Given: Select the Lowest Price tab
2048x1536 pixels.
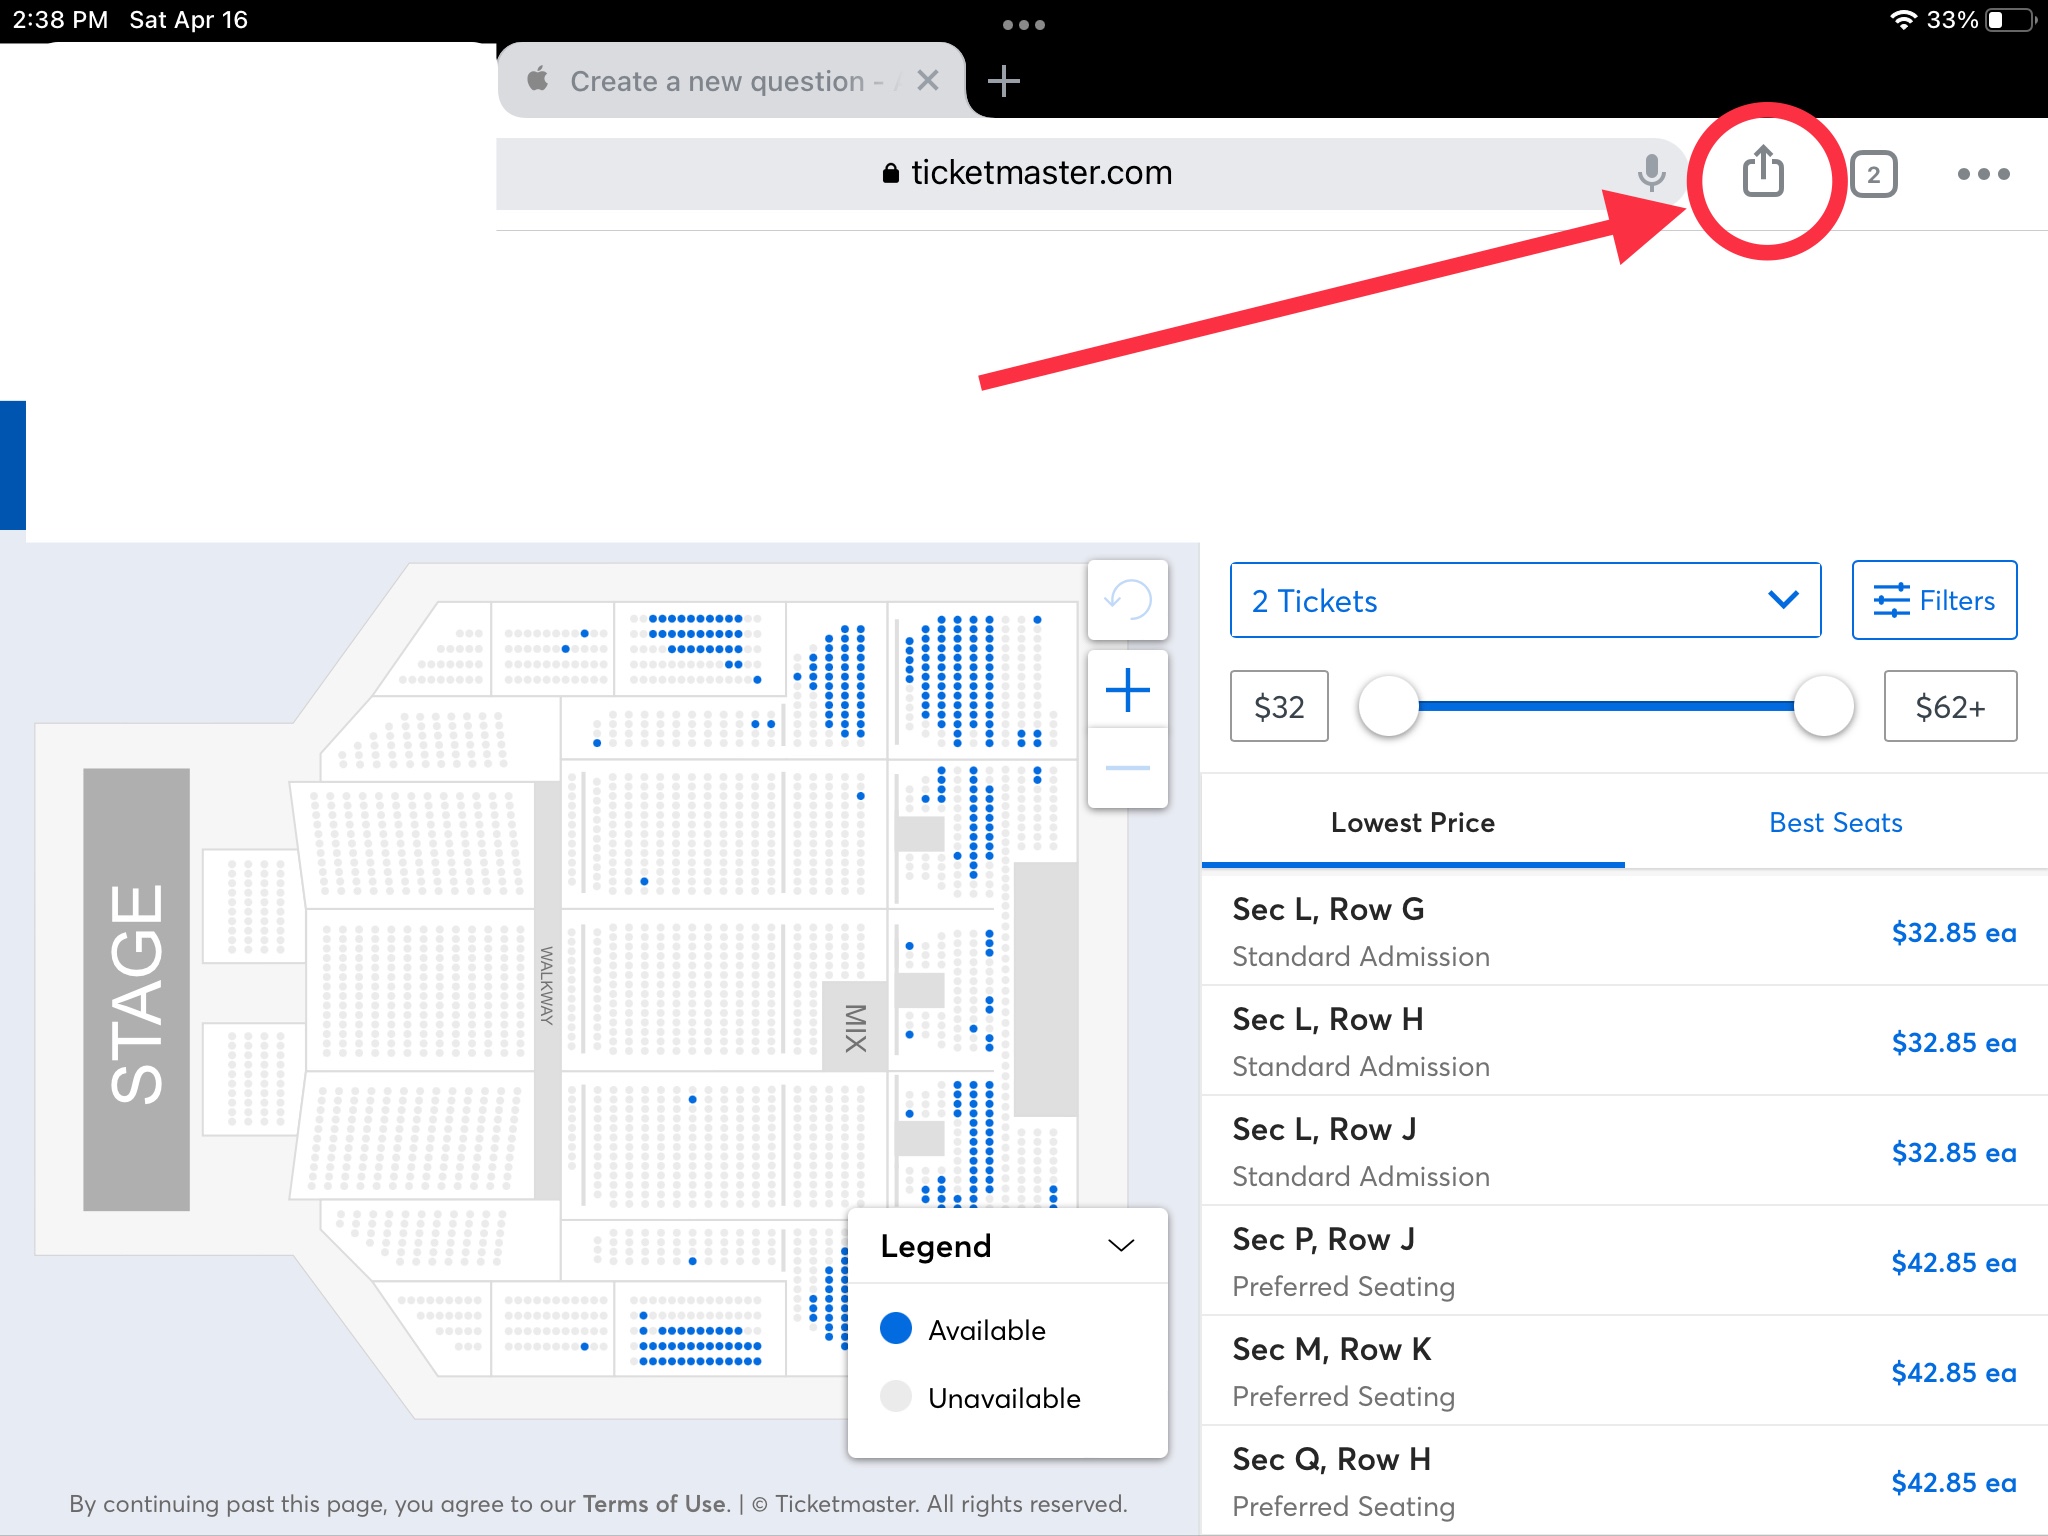Looking at the screenshot, I should 1412,822.
